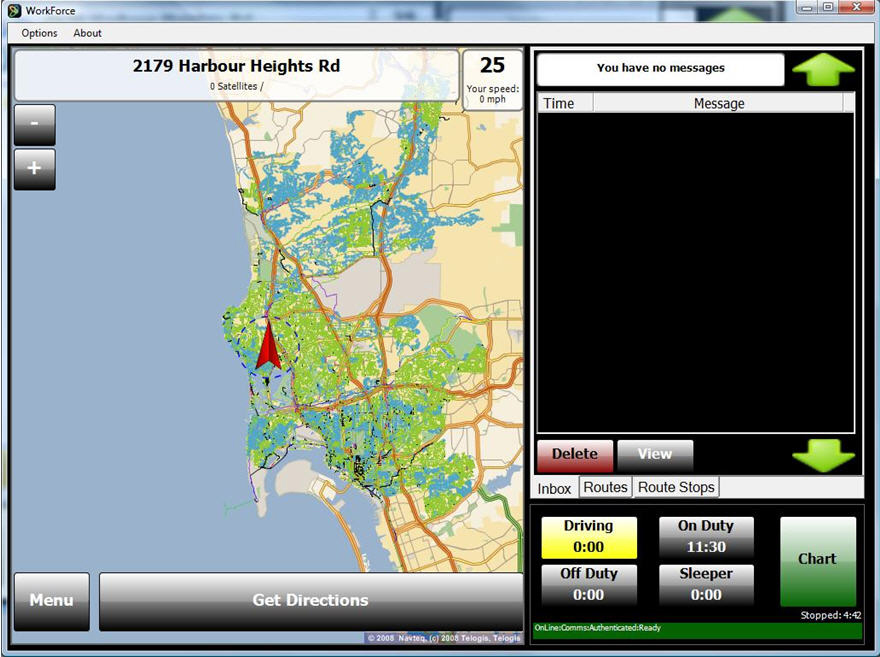Viewport: 880px width, 657px height.
Task: Click the green up arrow in messages
Action: tap(823, 70)
